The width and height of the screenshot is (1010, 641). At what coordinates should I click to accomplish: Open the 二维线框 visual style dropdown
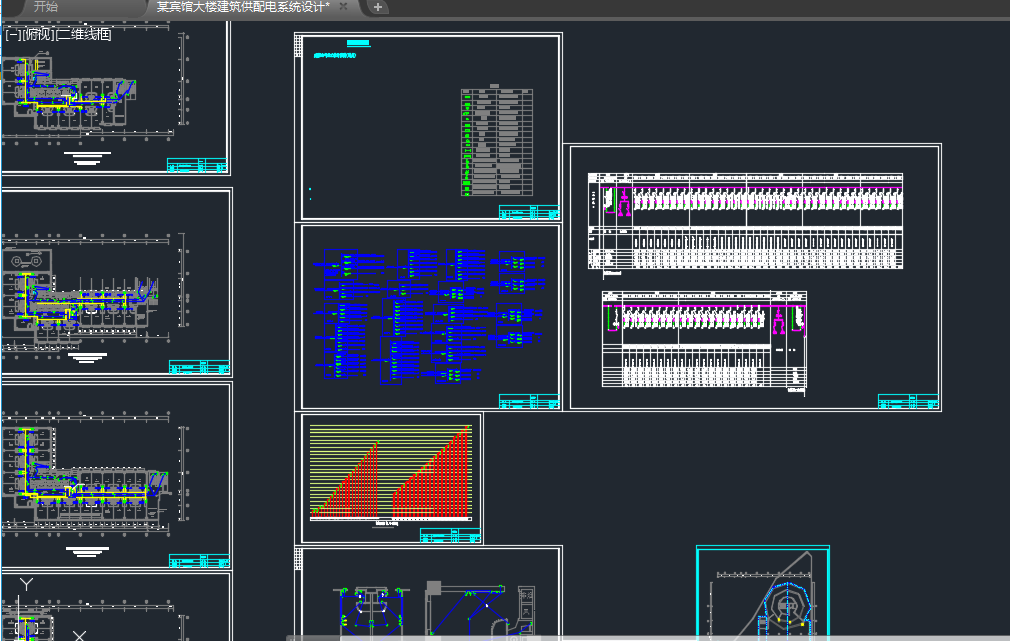tap(85, 34)
